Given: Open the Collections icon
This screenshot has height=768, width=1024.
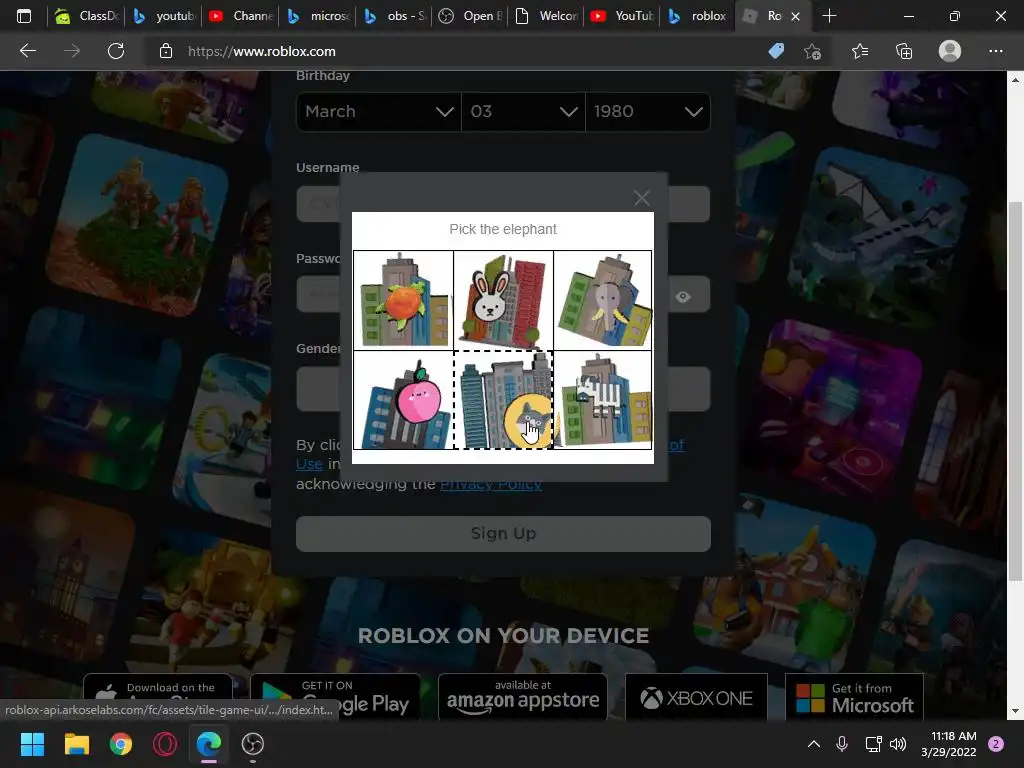Looking at the screenshot, I should [904, 51].
